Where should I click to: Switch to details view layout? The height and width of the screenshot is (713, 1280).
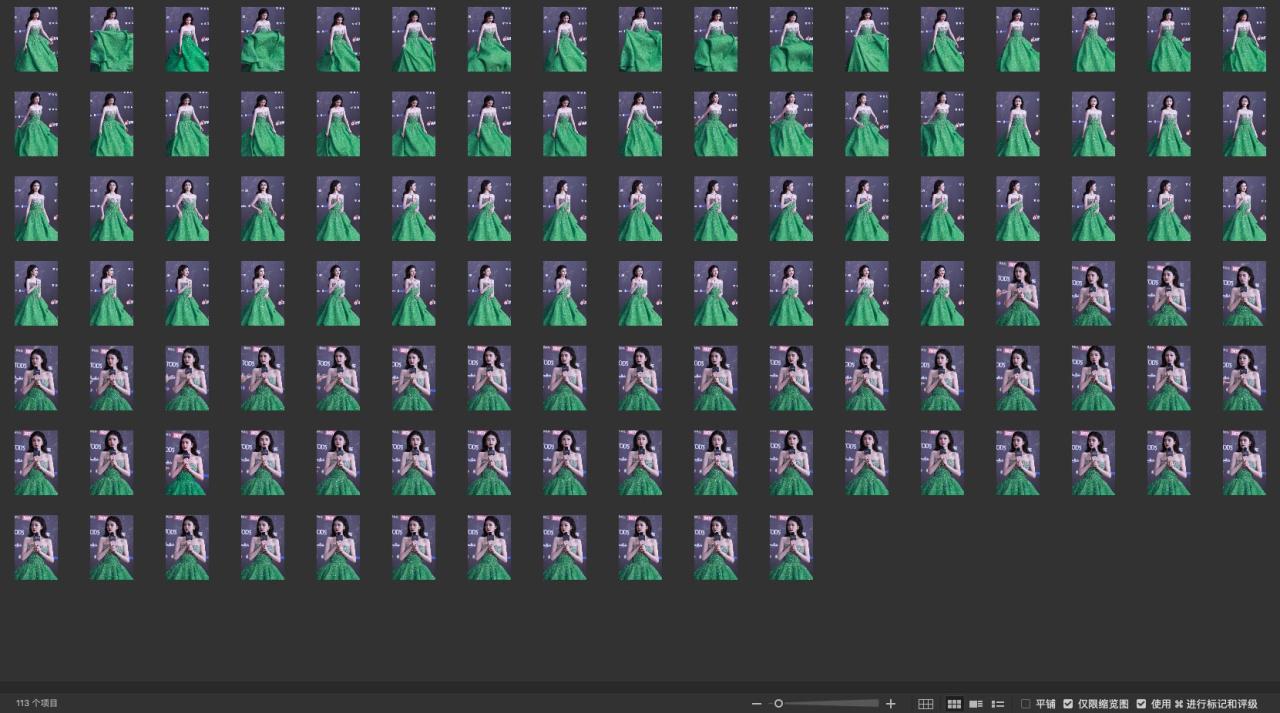(976, 704)
